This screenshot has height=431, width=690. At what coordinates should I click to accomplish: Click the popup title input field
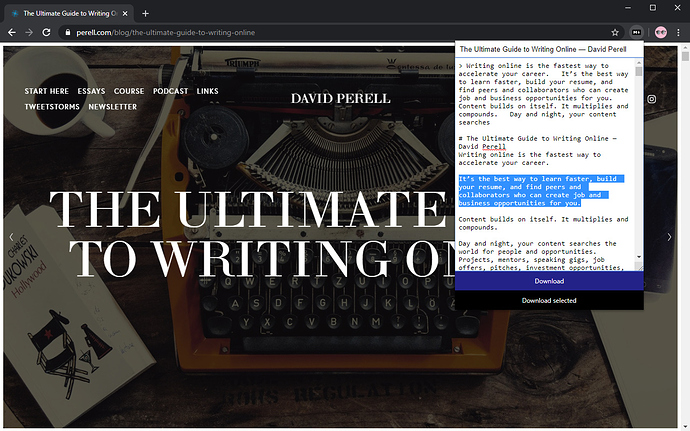(549, 49)
